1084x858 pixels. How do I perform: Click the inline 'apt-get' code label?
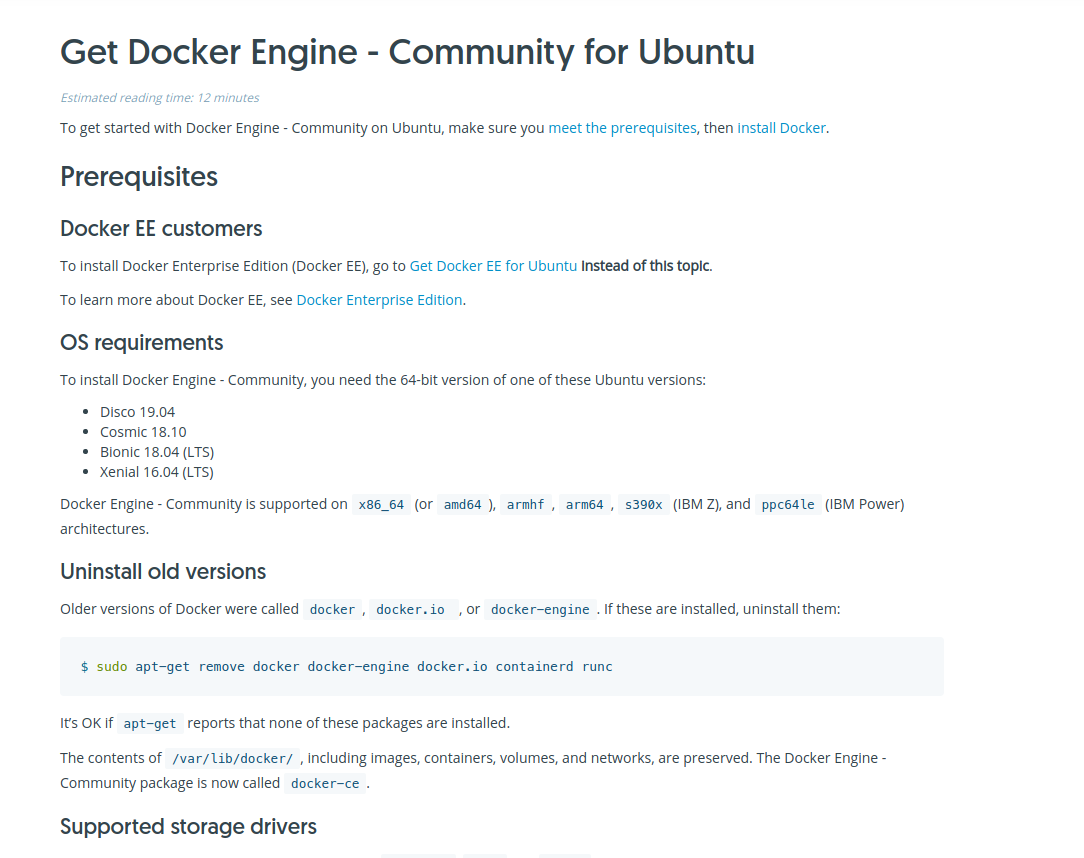(150, 724)
